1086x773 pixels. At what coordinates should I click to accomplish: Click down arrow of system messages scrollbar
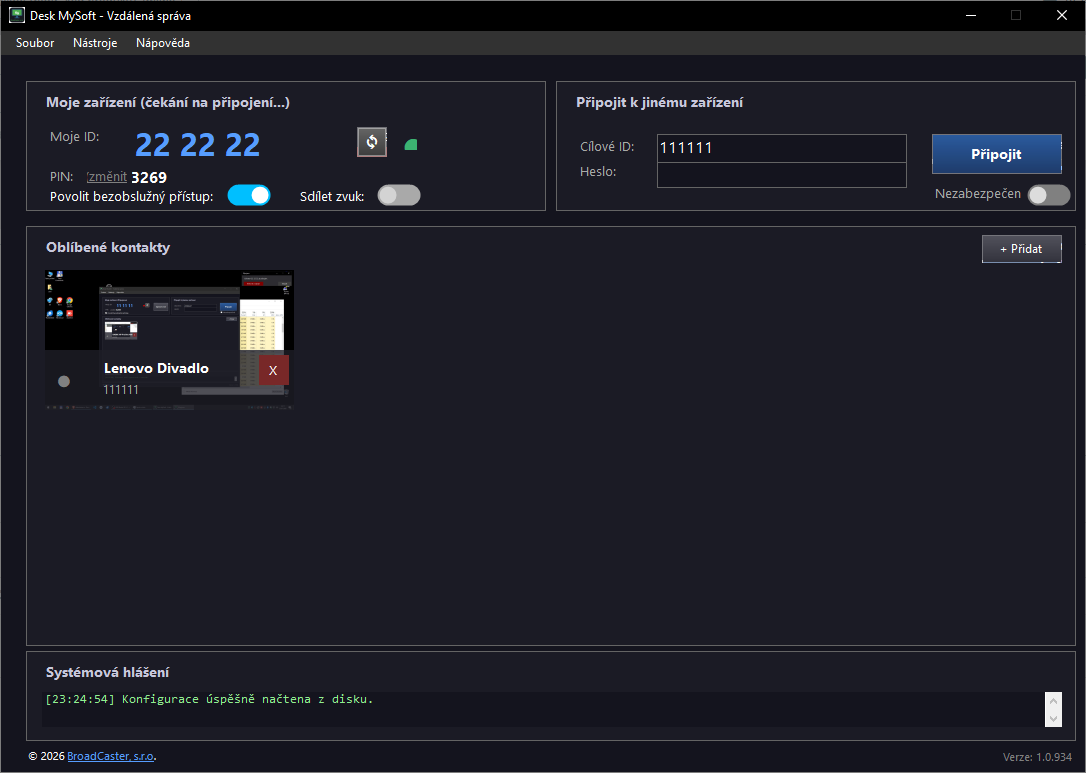[x=1053, y=718]
